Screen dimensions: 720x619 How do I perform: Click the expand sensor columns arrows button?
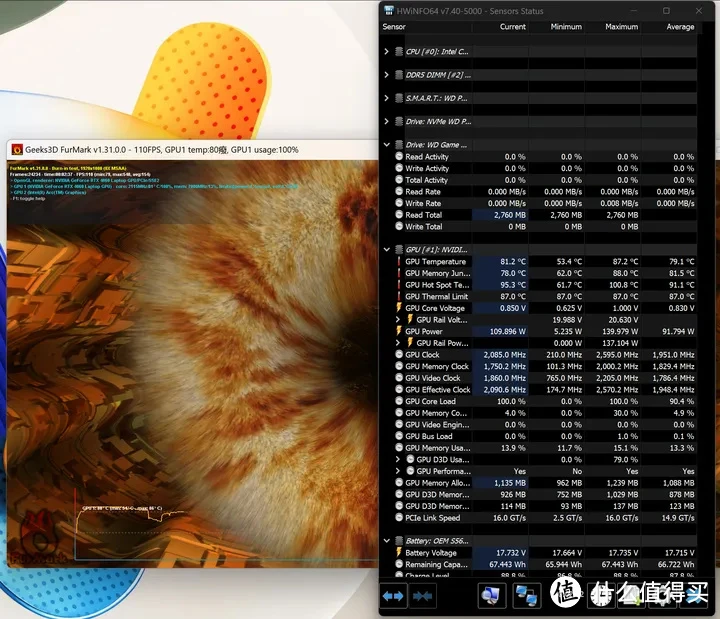tap(393, 596)
